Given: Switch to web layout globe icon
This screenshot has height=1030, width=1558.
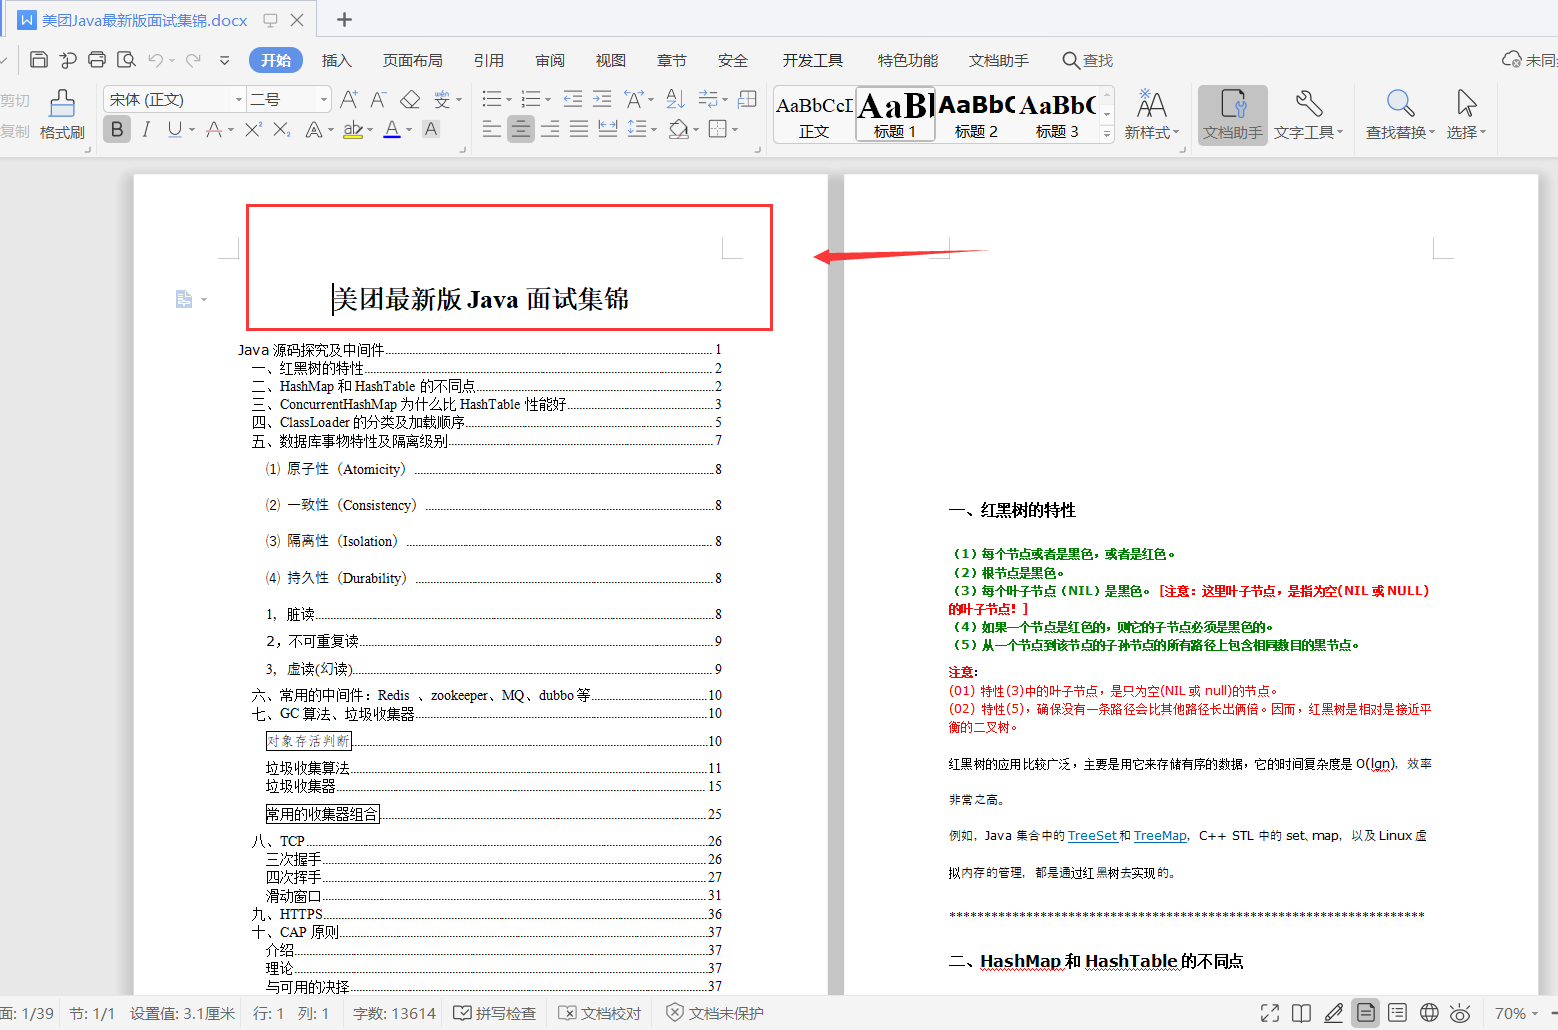Looking at the screenshot, I should tap(1429, 1013).
